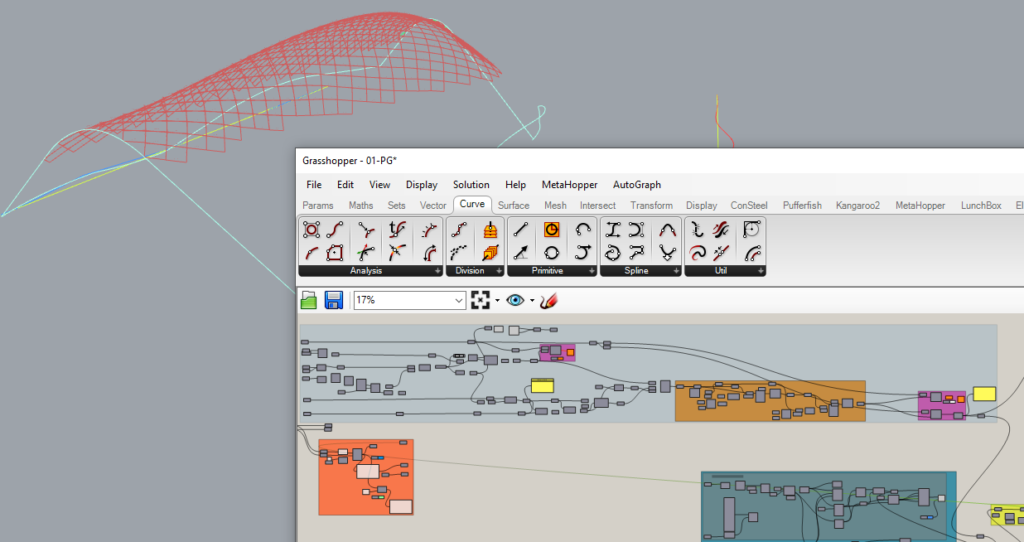Switch to the Params tab

pos(318,205)
